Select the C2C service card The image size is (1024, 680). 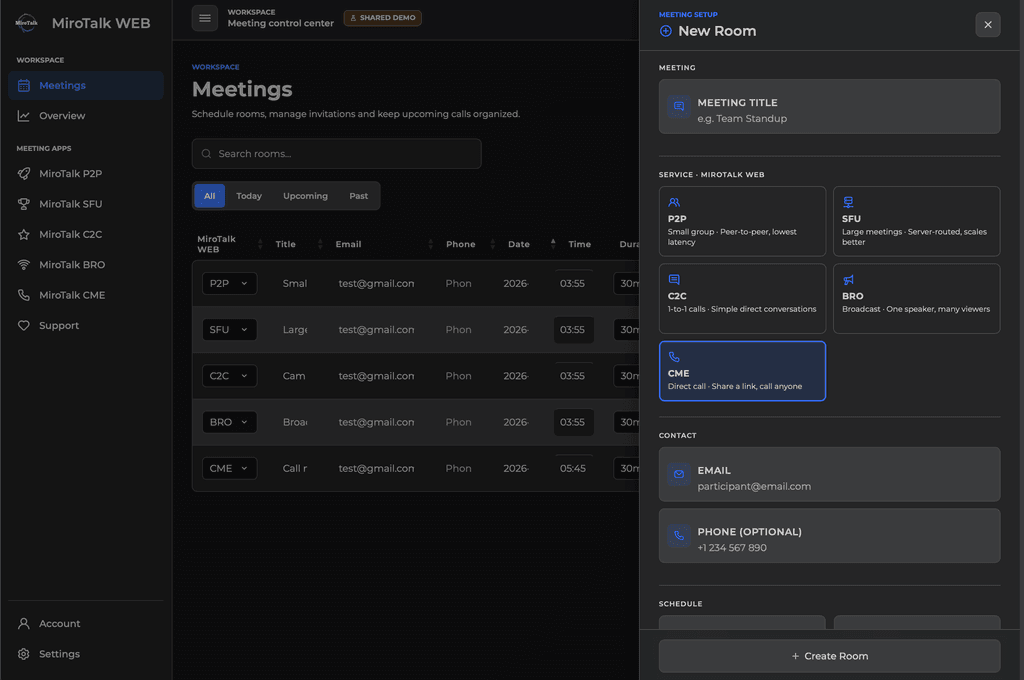743,299
